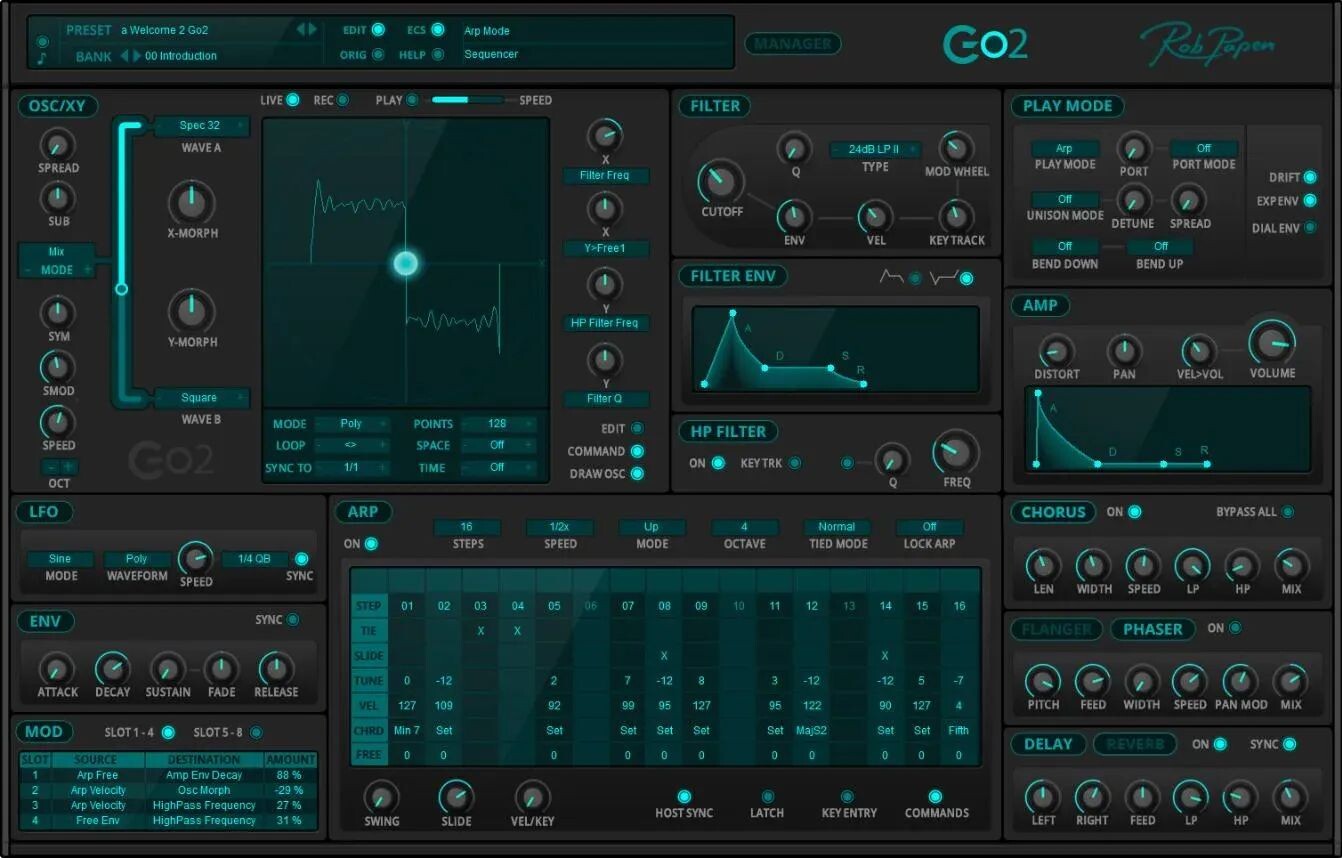Open the LFO MODE Sine dropdown

pyautogui.click(x=60, y=559)
